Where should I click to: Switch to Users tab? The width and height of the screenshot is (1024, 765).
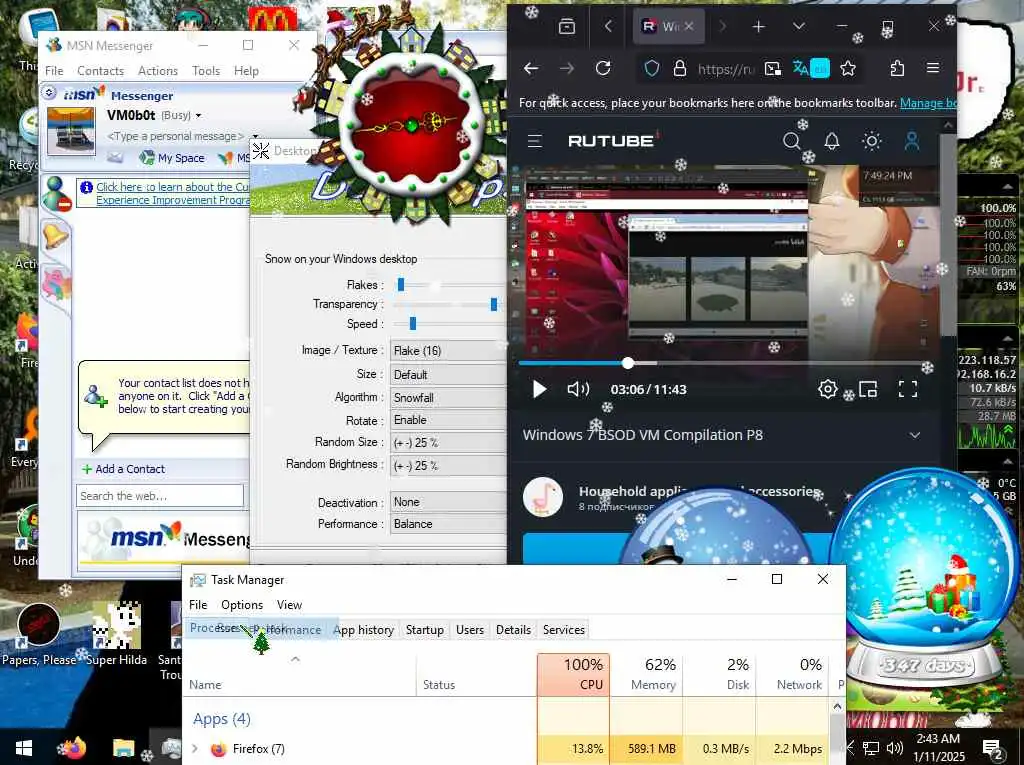coord(470,630)
